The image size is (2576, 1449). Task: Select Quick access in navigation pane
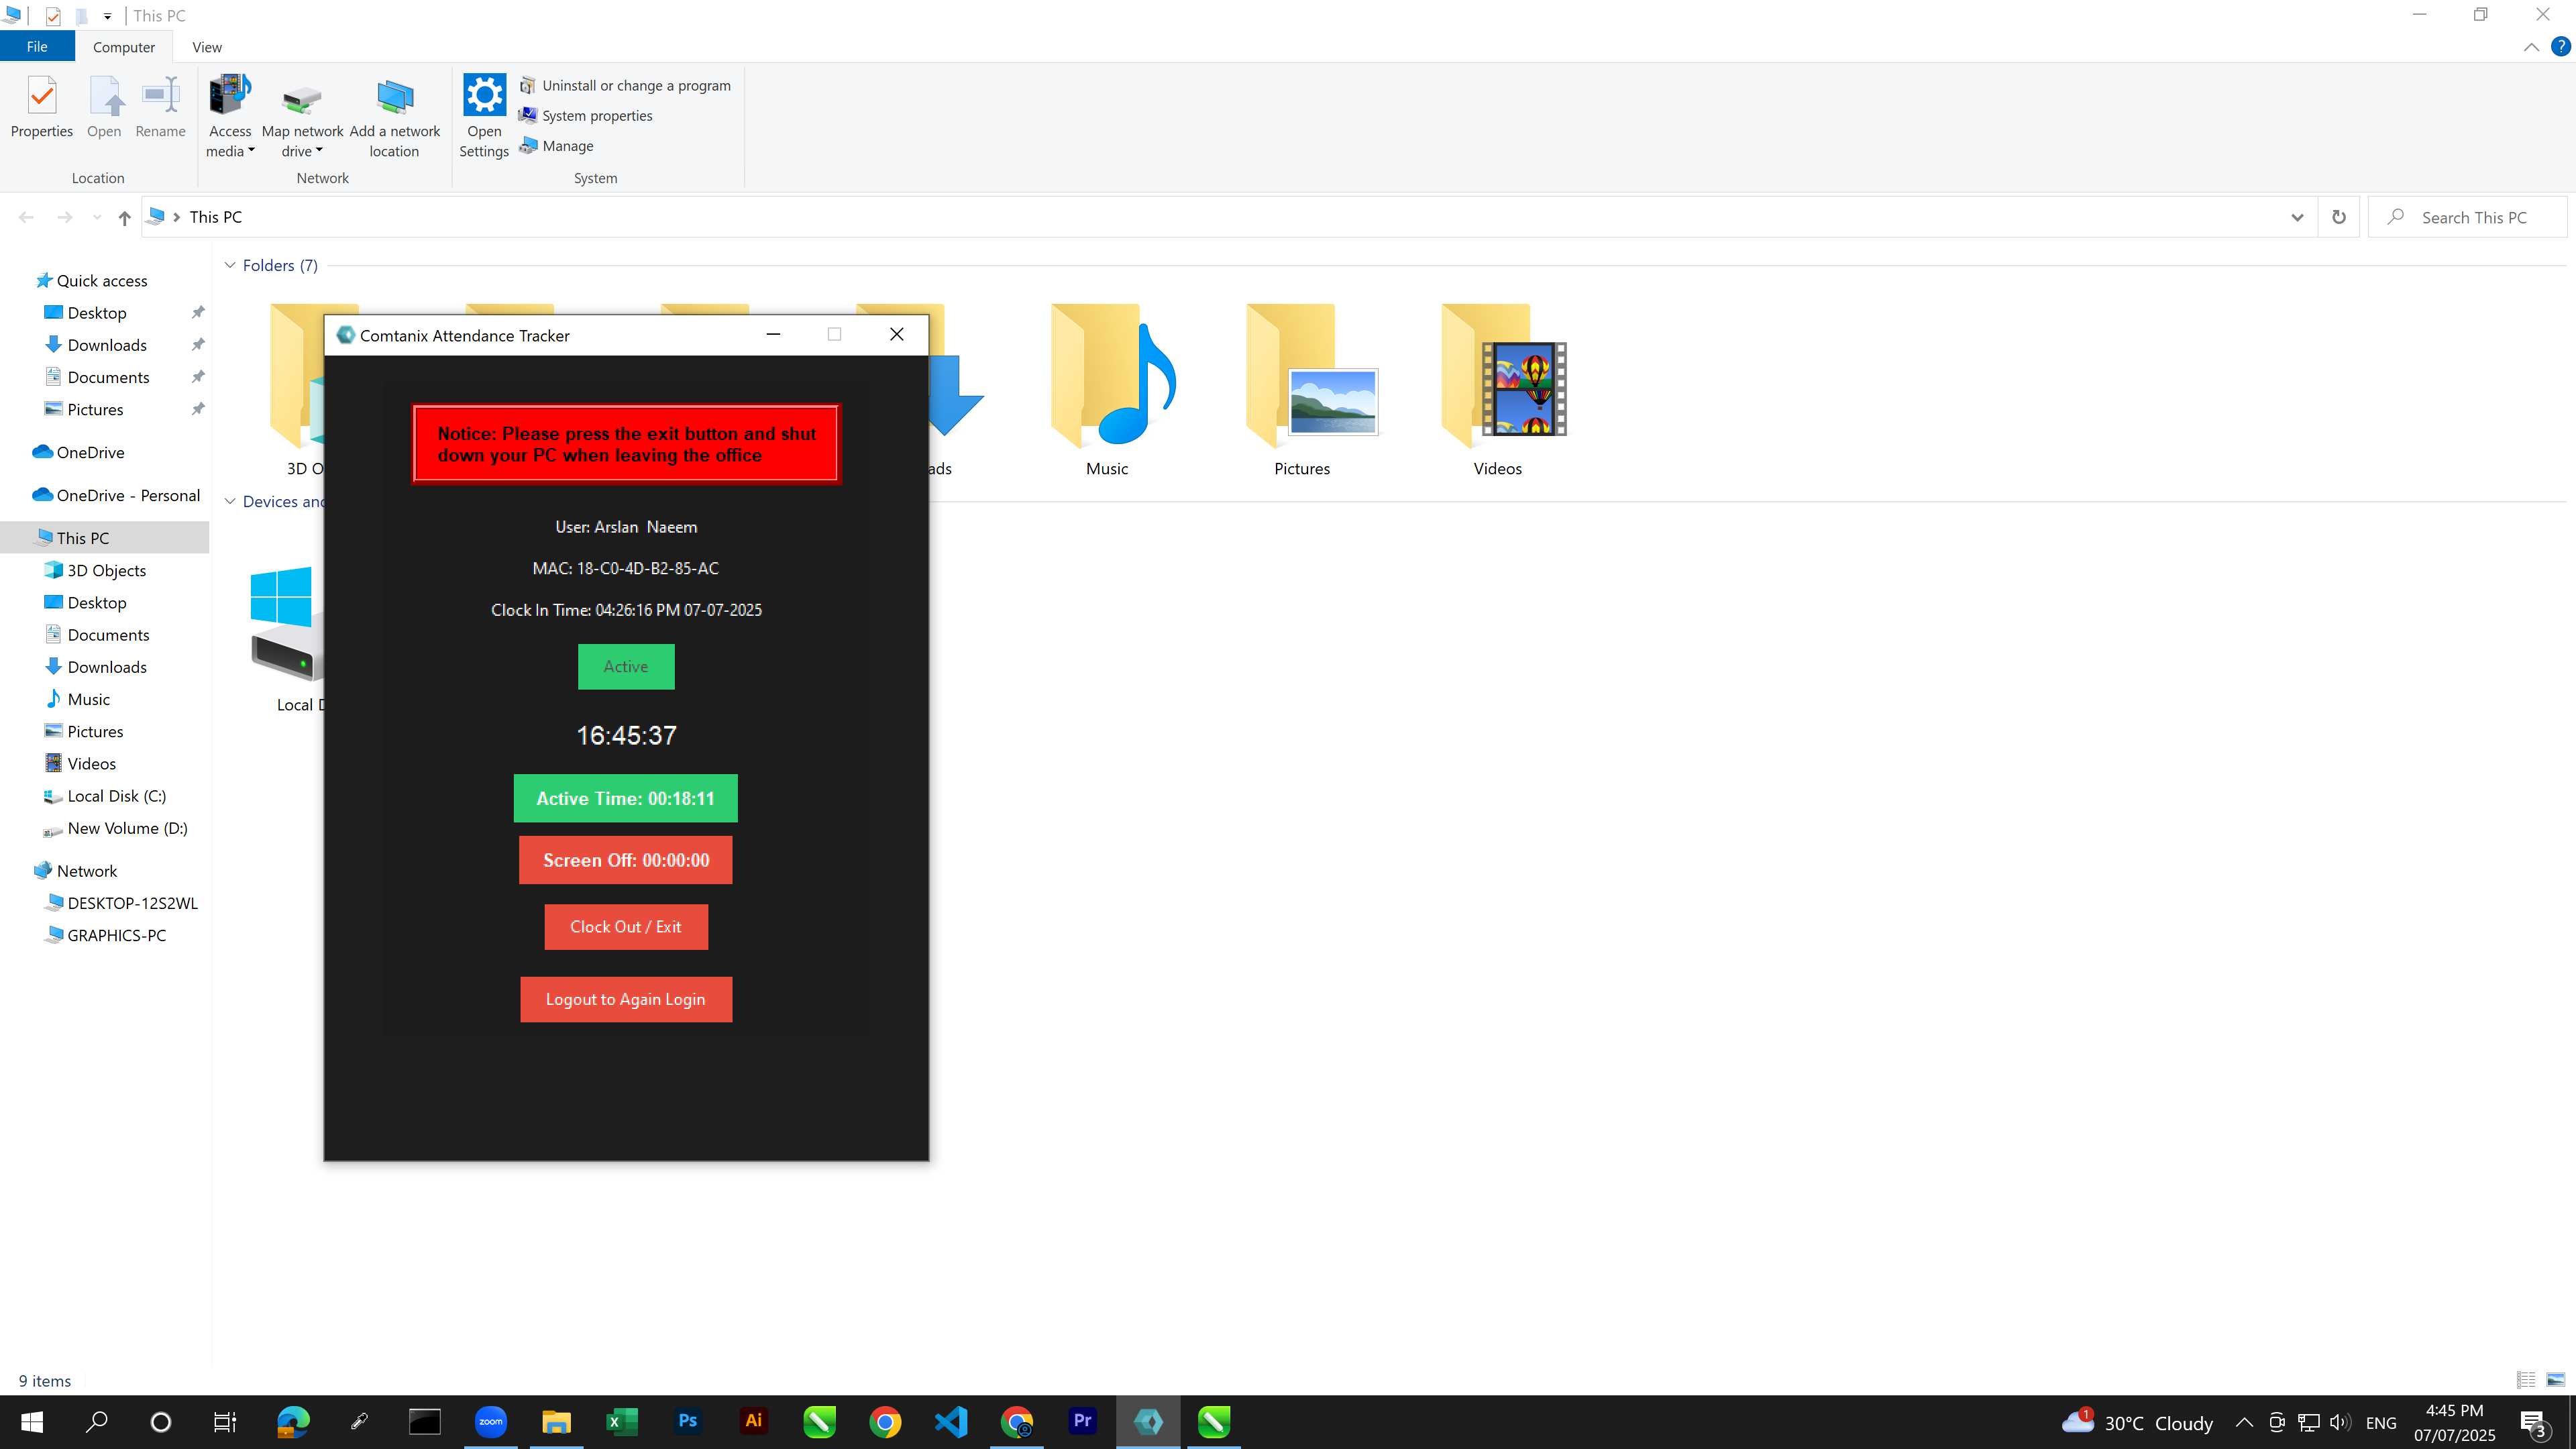102,281
